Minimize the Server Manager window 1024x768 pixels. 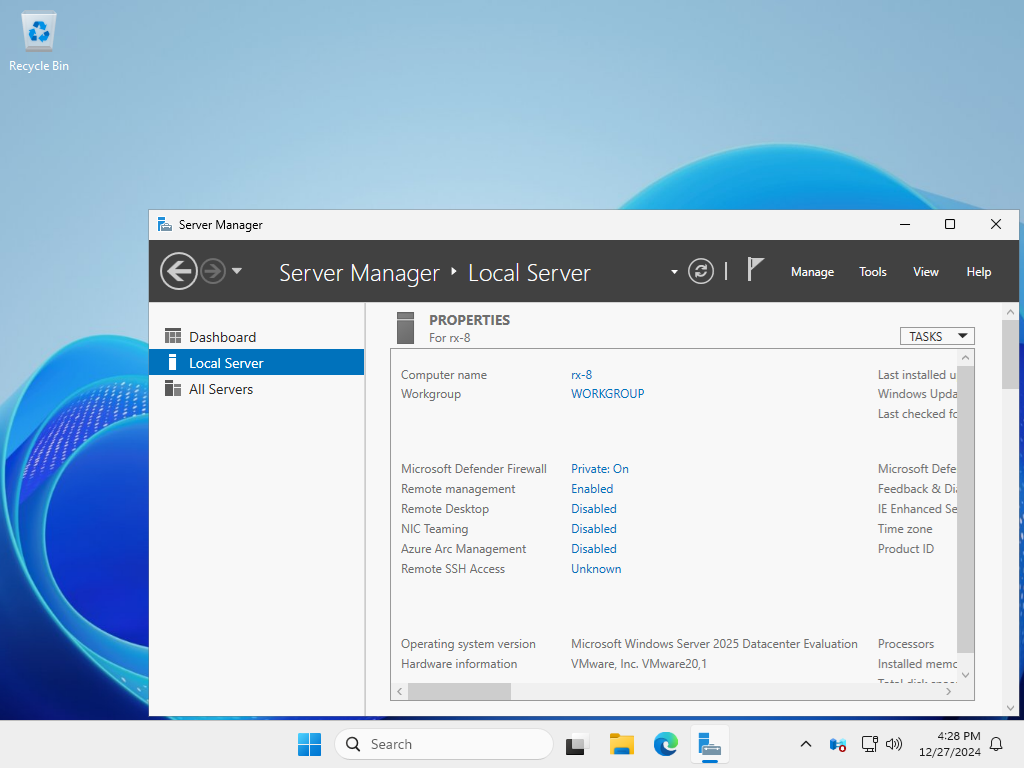click(905, 225)
